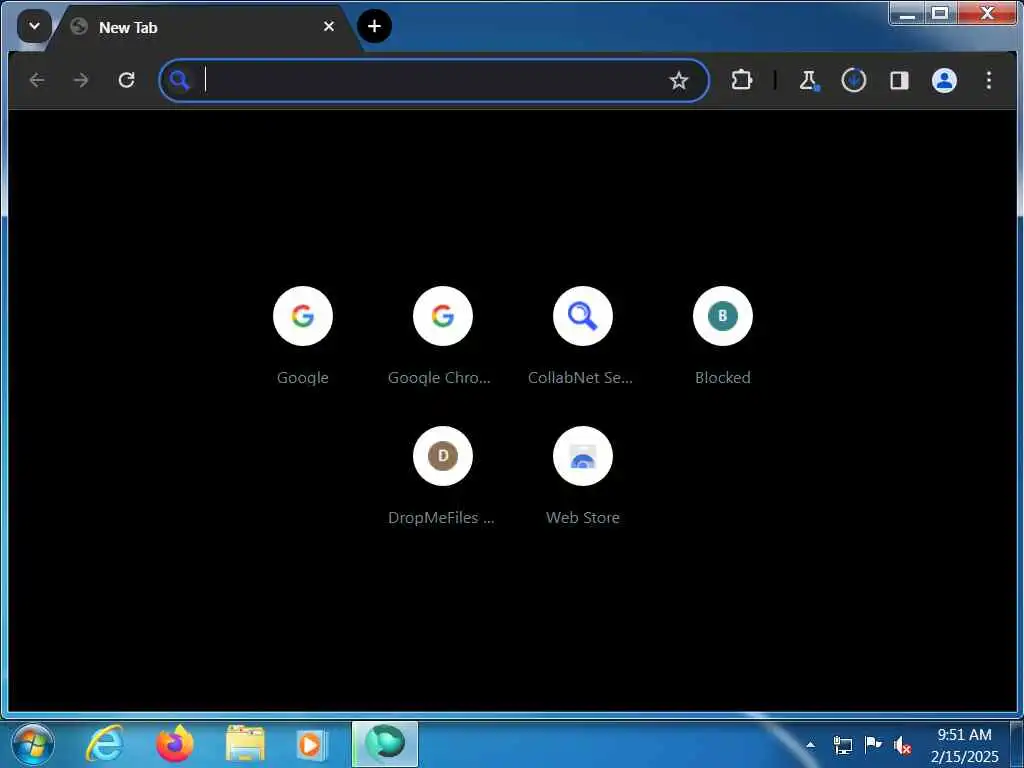Screen dimensions: 1024x768
Task: Reload the current page
Action: click(126, 80)
